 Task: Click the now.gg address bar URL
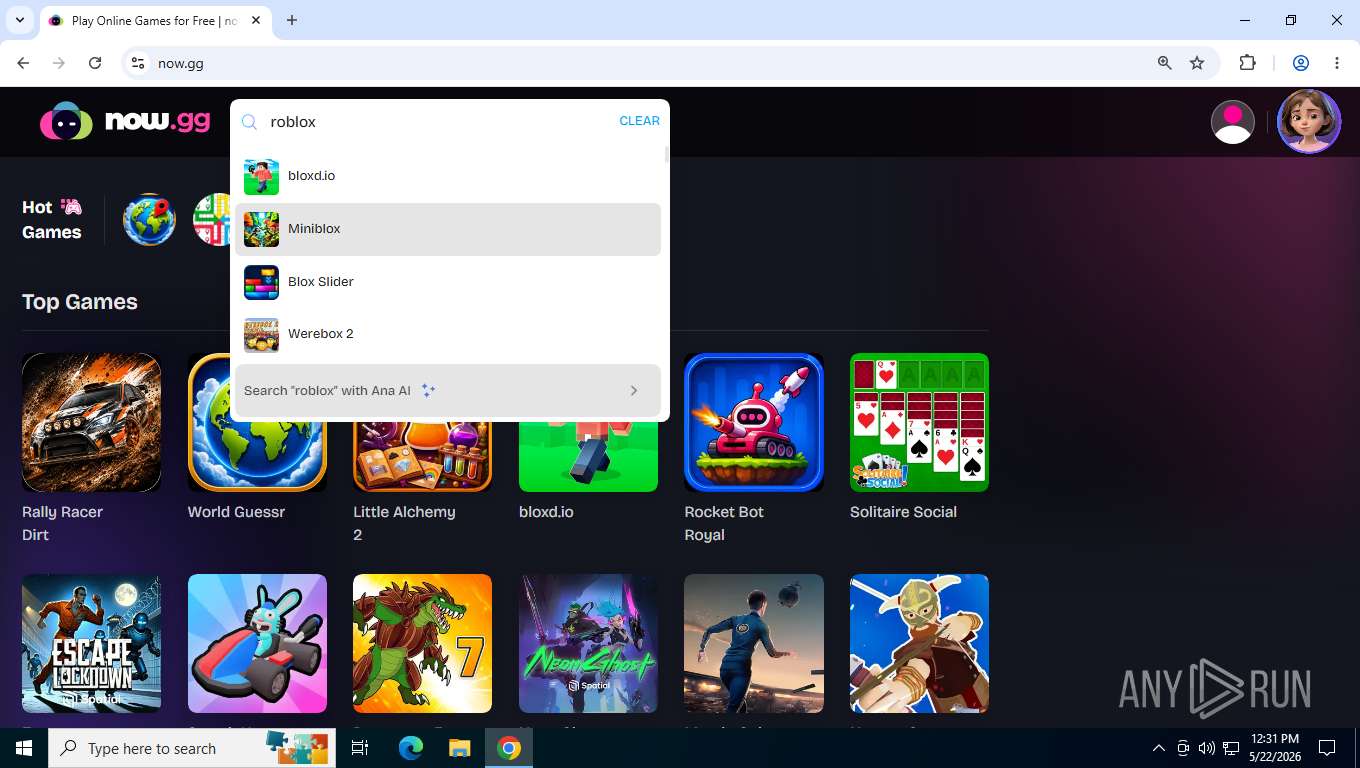181,63
